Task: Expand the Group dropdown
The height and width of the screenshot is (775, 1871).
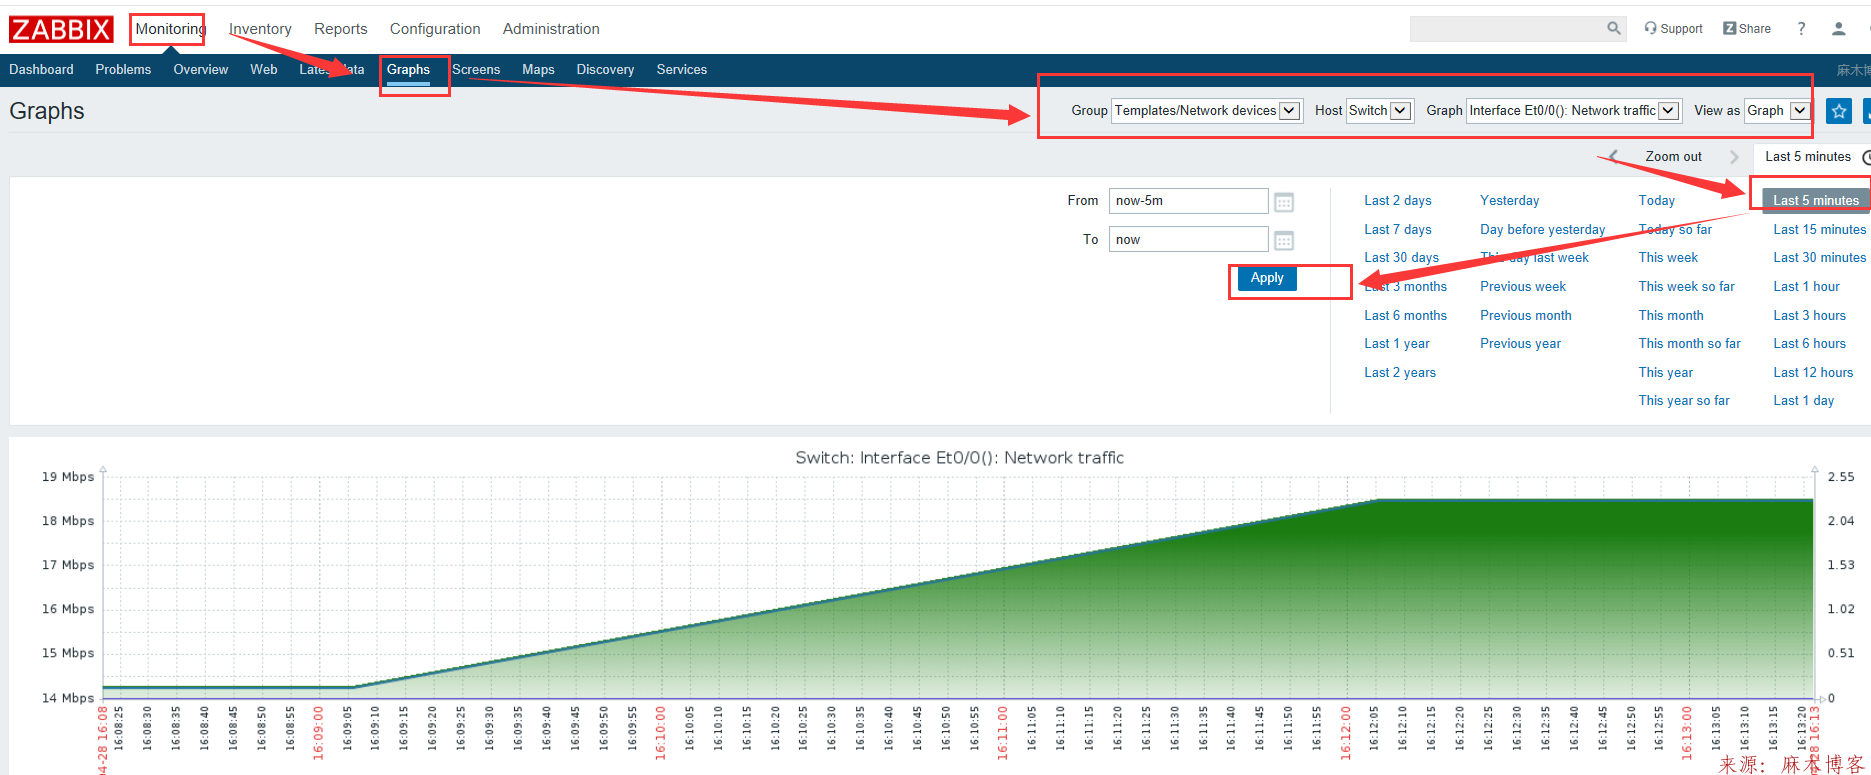Action: point(1206,111)
